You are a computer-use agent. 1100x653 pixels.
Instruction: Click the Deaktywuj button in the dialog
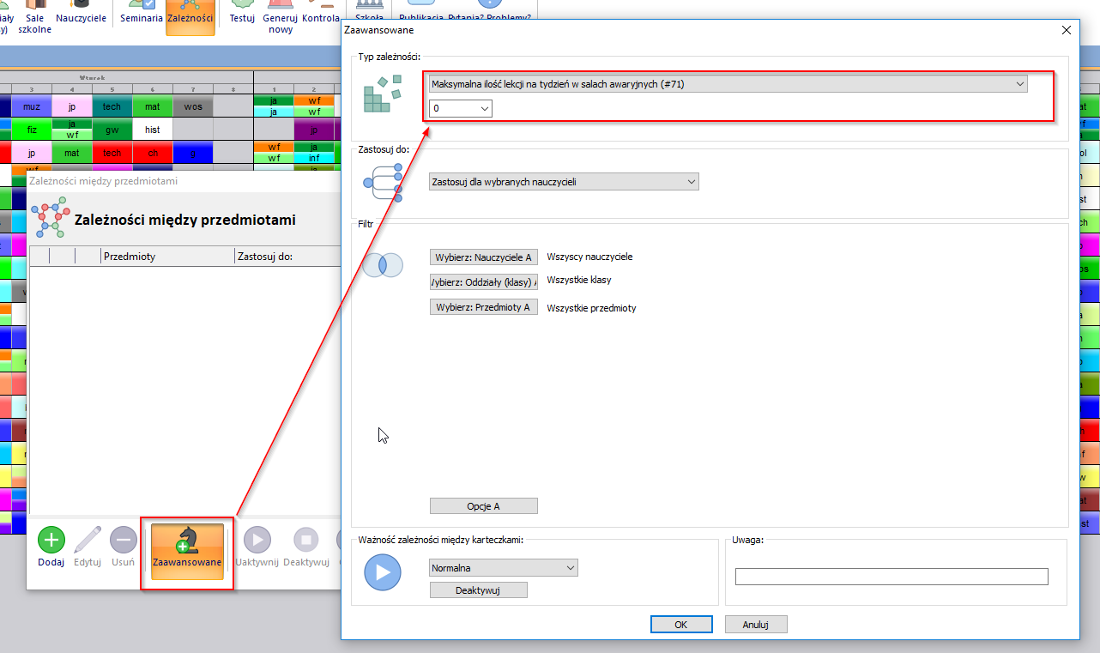click(478, 590)
